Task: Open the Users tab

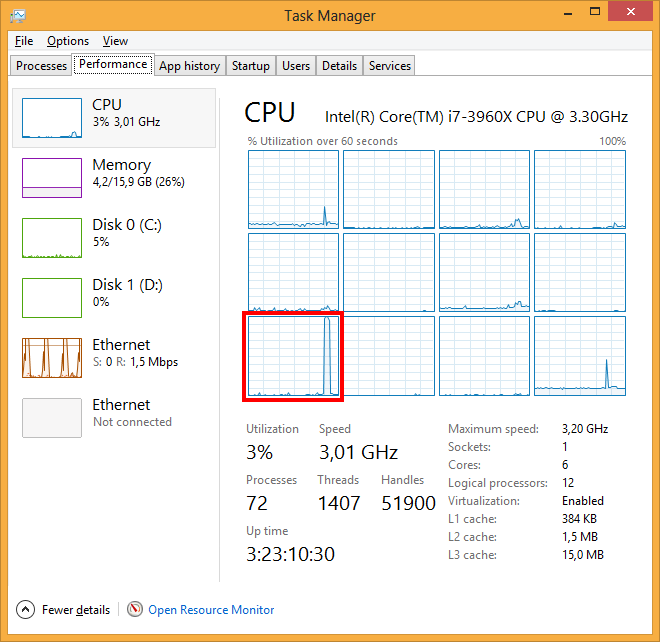Action: [x=296, y=66]
